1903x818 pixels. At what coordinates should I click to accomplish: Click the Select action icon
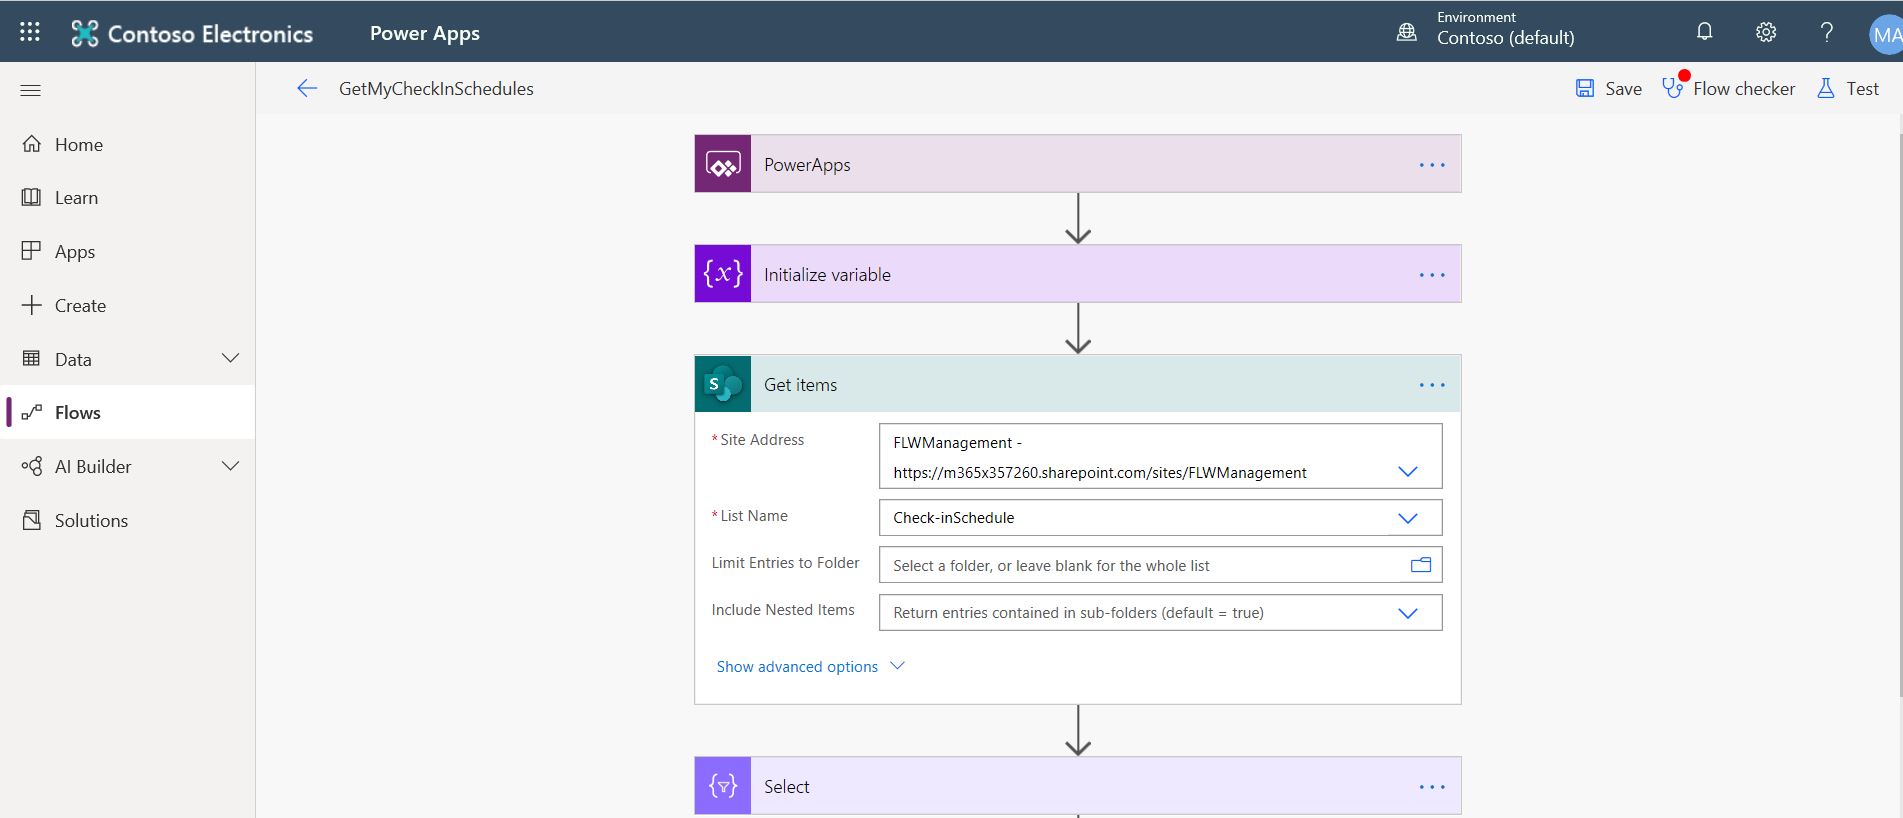(x=723, y=786)
